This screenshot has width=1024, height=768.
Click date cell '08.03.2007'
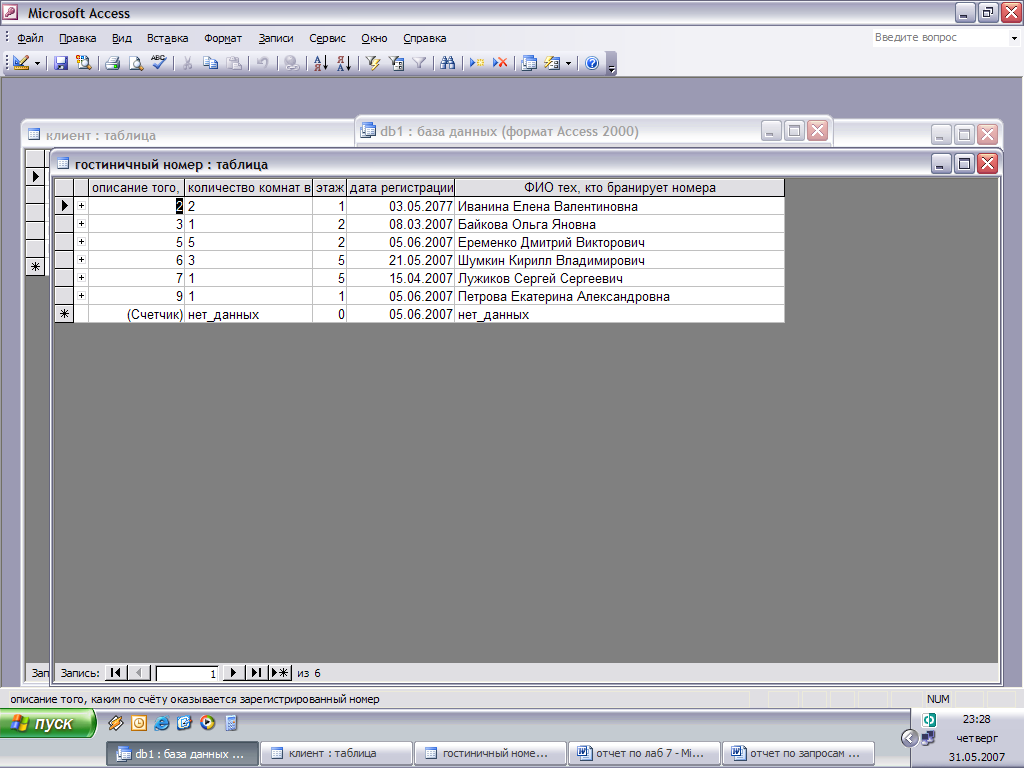point(400,224)
